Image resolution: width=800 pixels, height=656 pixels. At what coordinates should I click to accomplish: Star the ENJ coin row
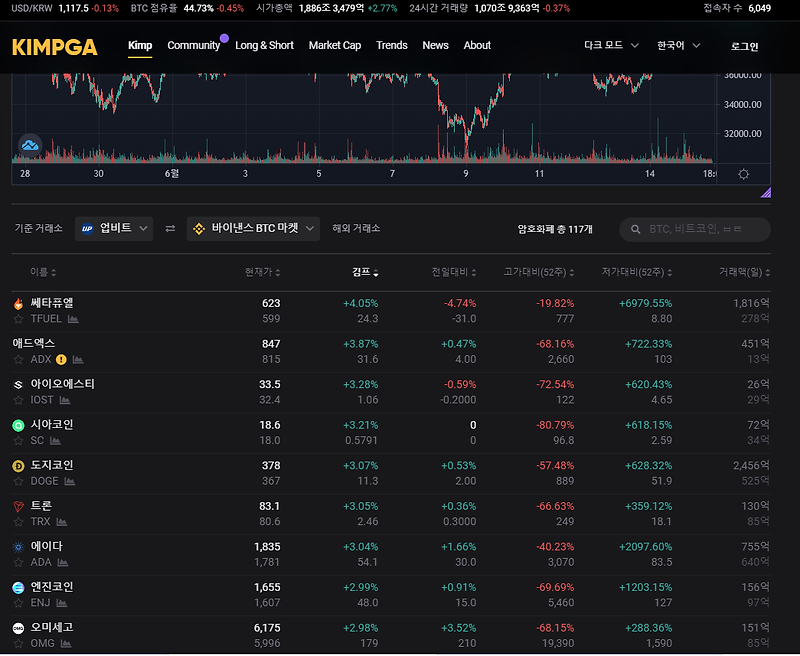click(18, 603)
